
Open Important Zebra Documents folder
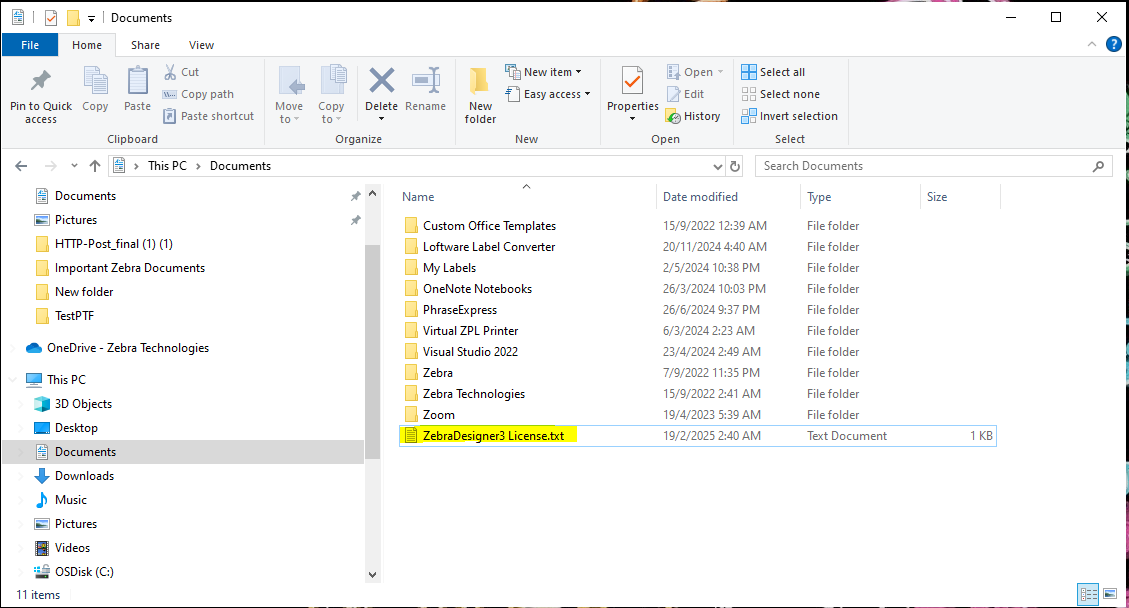point(130,267)
